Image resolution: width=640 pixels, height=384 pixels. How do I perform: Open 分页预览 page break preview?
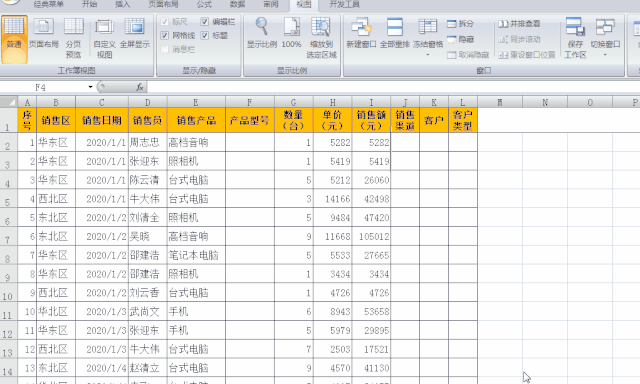pos(73,38)
